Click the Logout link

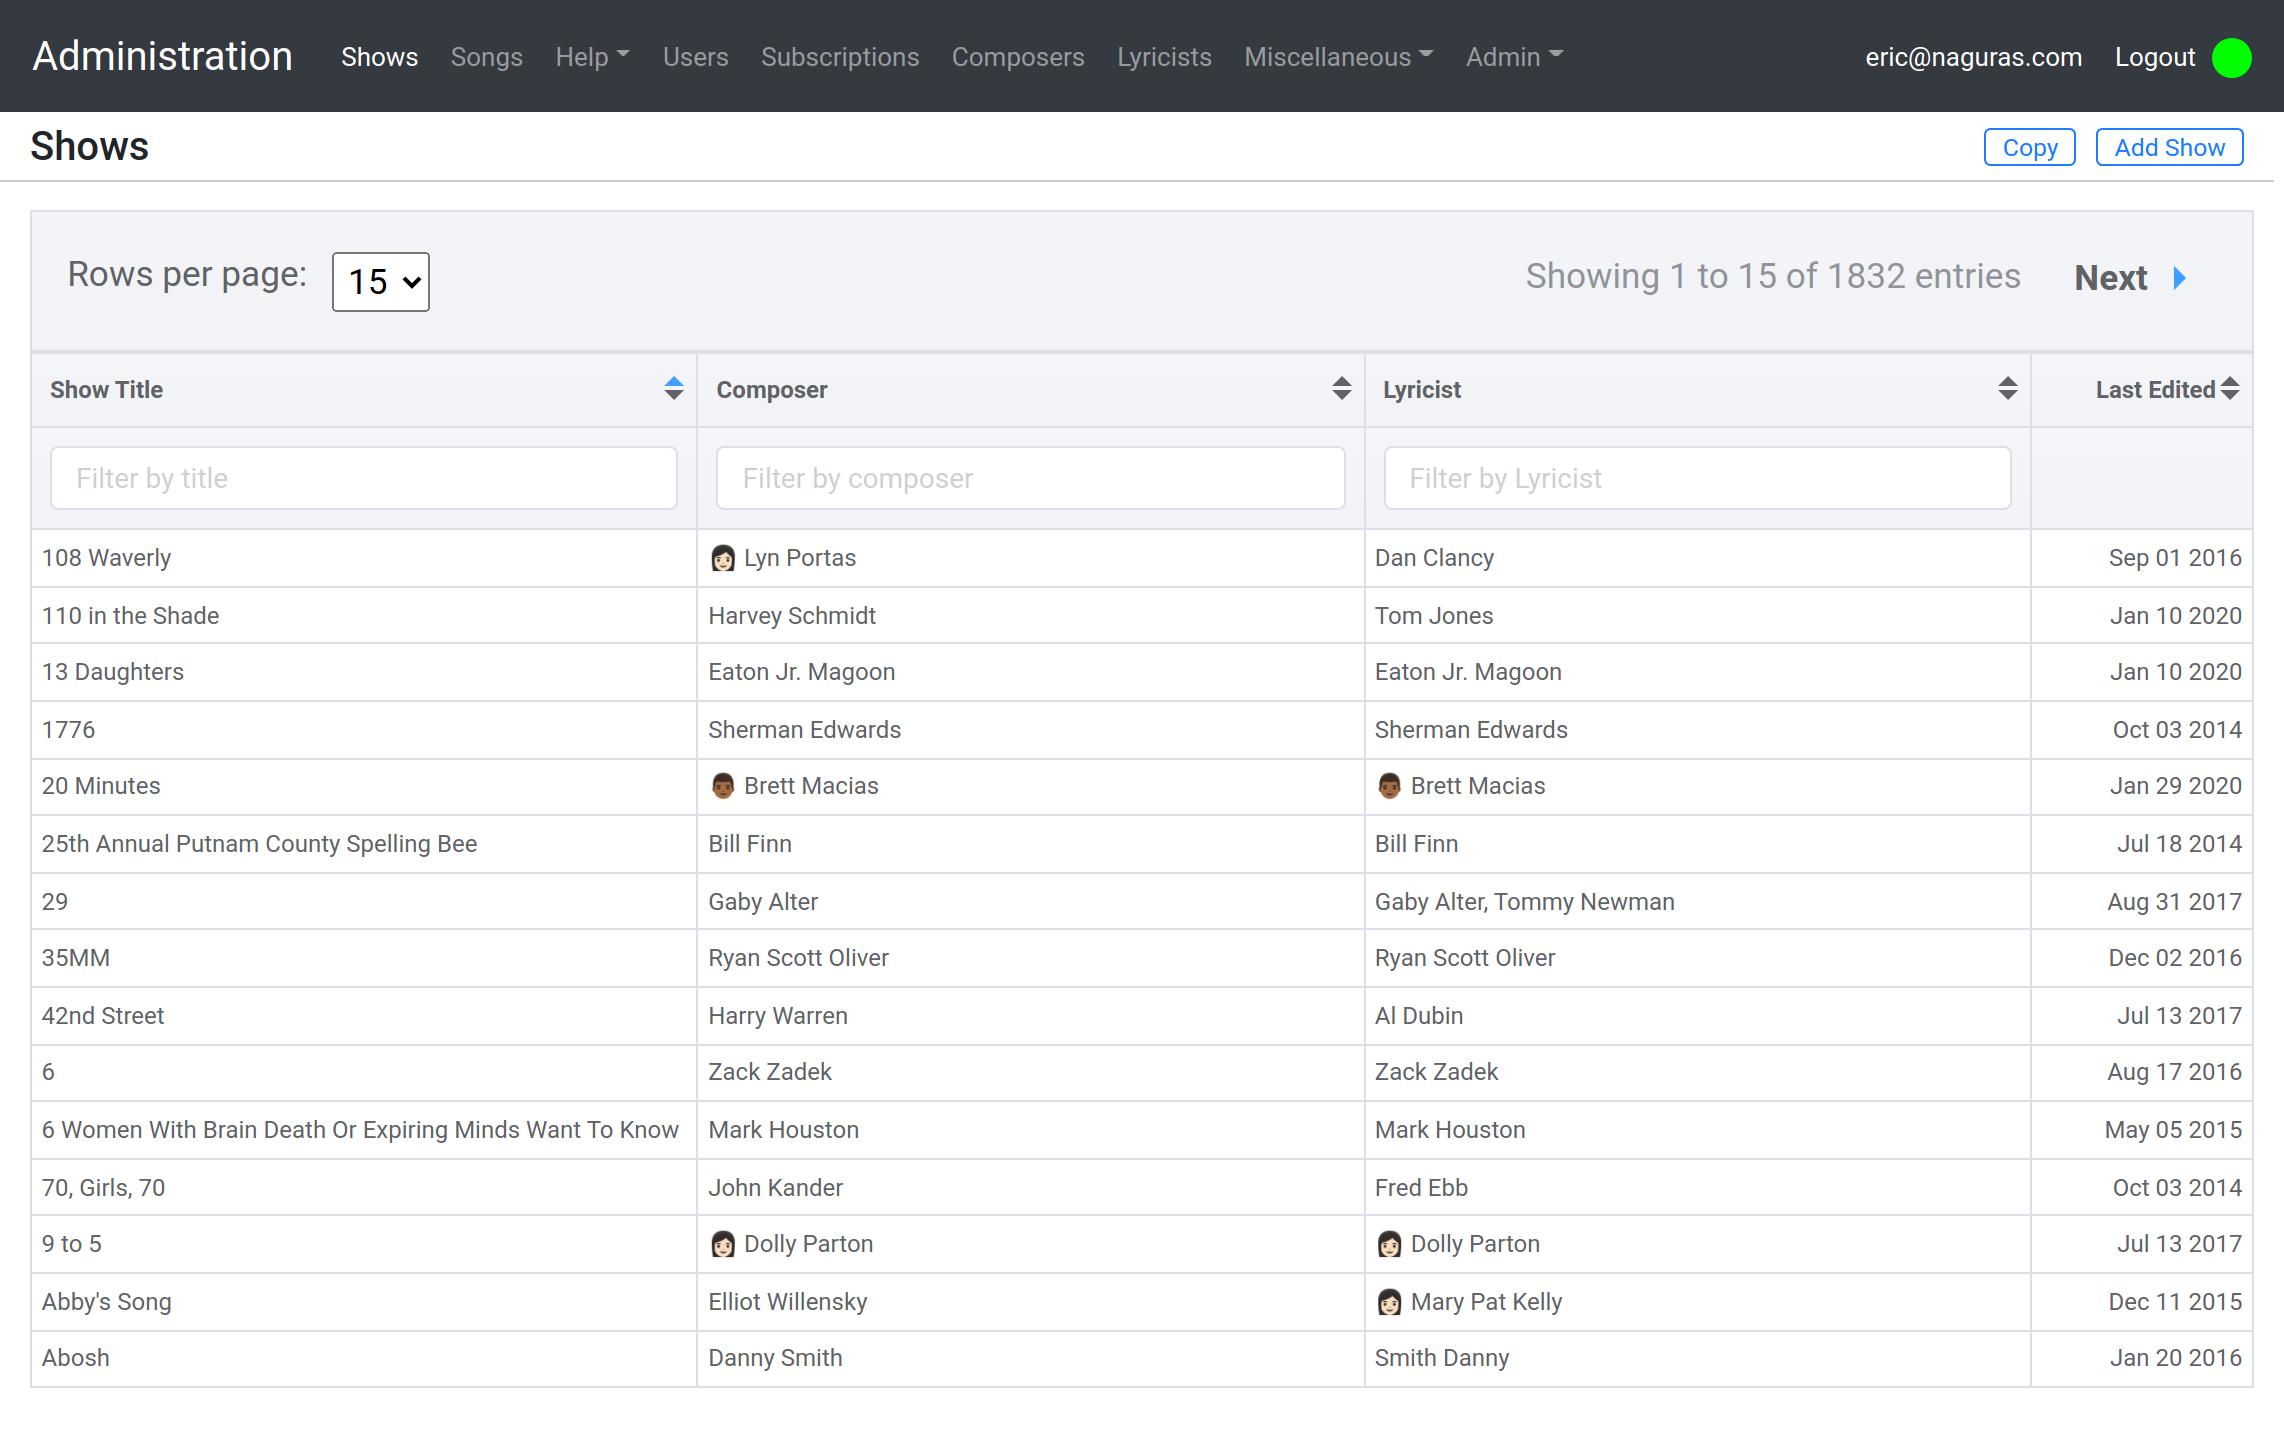pyautogui.click(x=2154, y=57)
